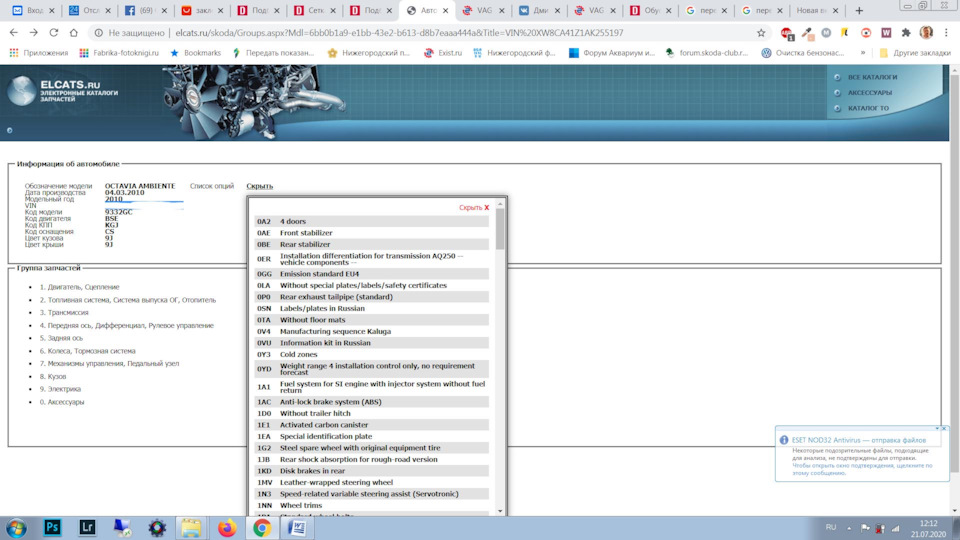Switch to the Дми VK tab
This screenshot has height=540, width=960.
[539, 10]
